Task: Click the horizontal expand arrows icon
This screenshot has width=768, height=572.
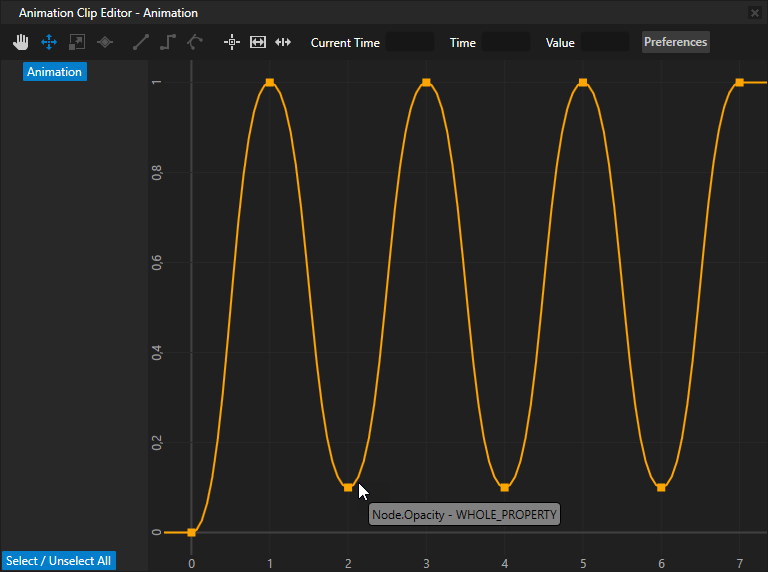Action: pyautogui.click(x=283, y=42)
